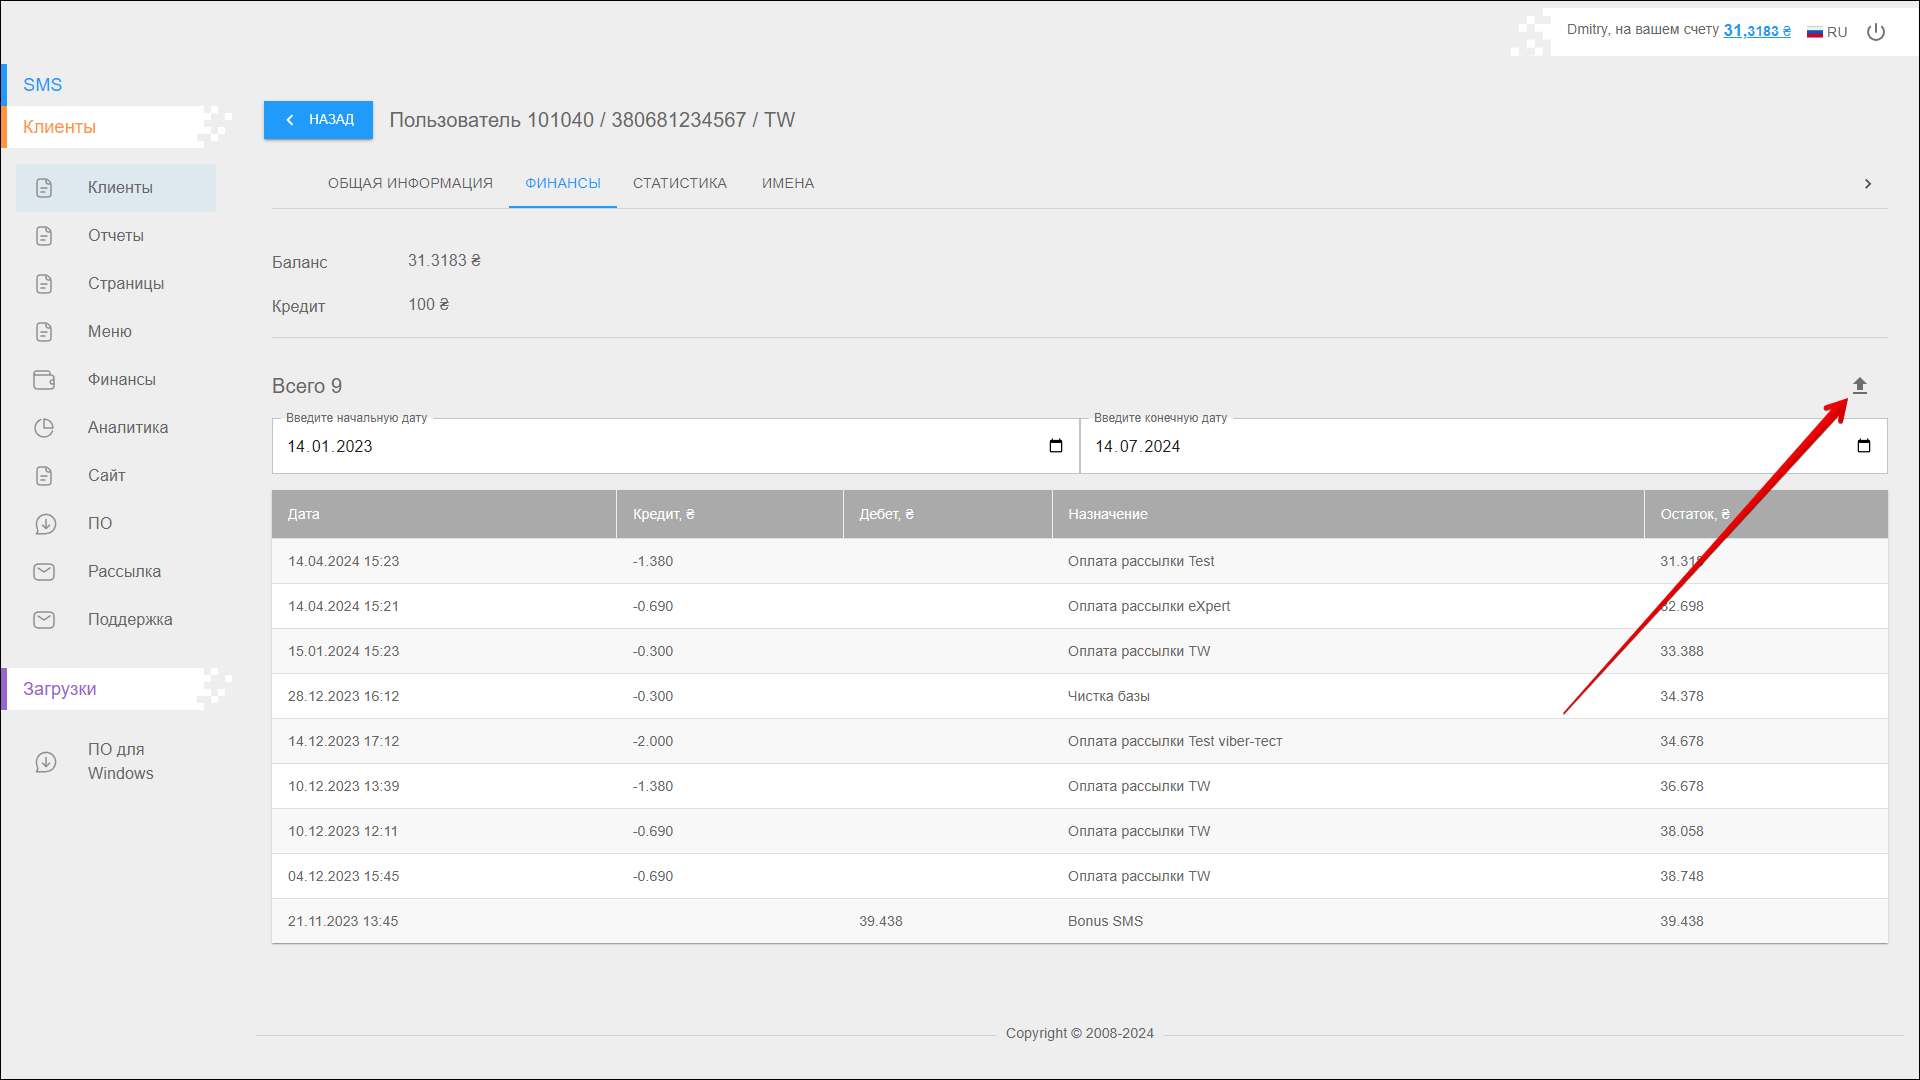Open calendar picker for end date
The width and height of the screenshot is (1920, 1080).
point(1863,446)
